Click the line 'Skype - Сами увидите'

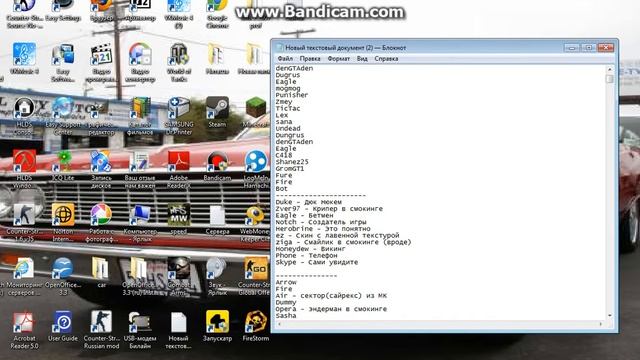tap(317, 262)
